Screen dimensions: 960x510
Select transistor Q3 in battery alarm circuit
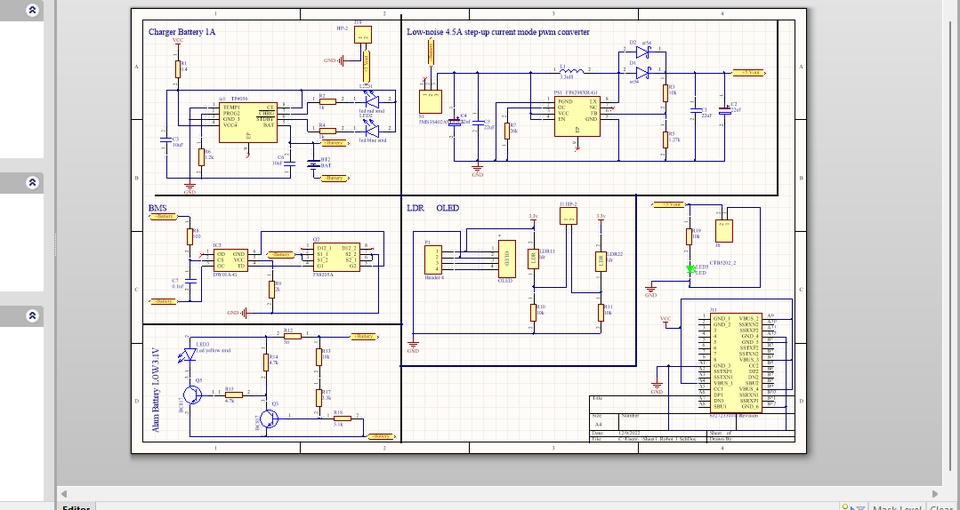[x=269, y=419]
